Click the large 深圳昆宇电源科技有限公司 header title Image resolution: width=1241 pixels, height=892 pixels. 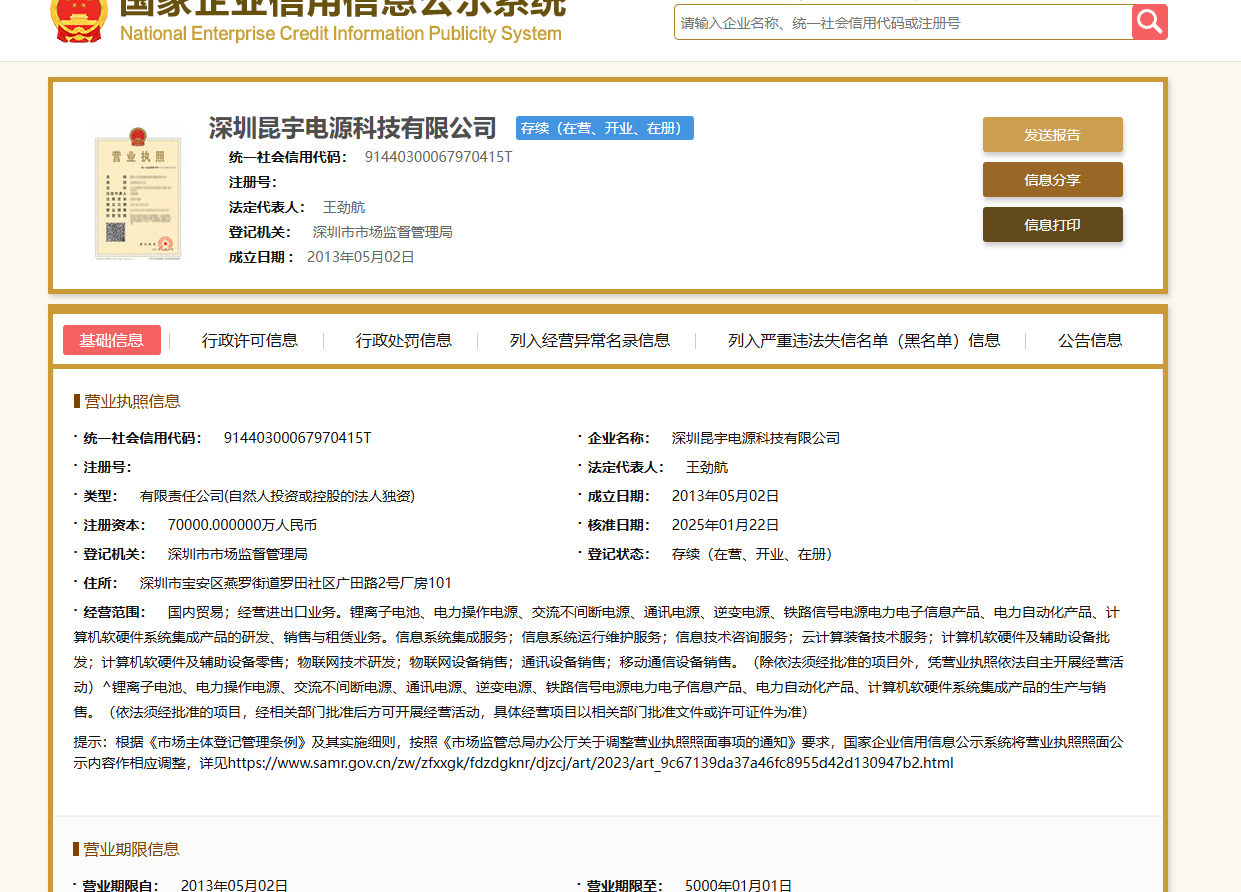coord(353,128)
